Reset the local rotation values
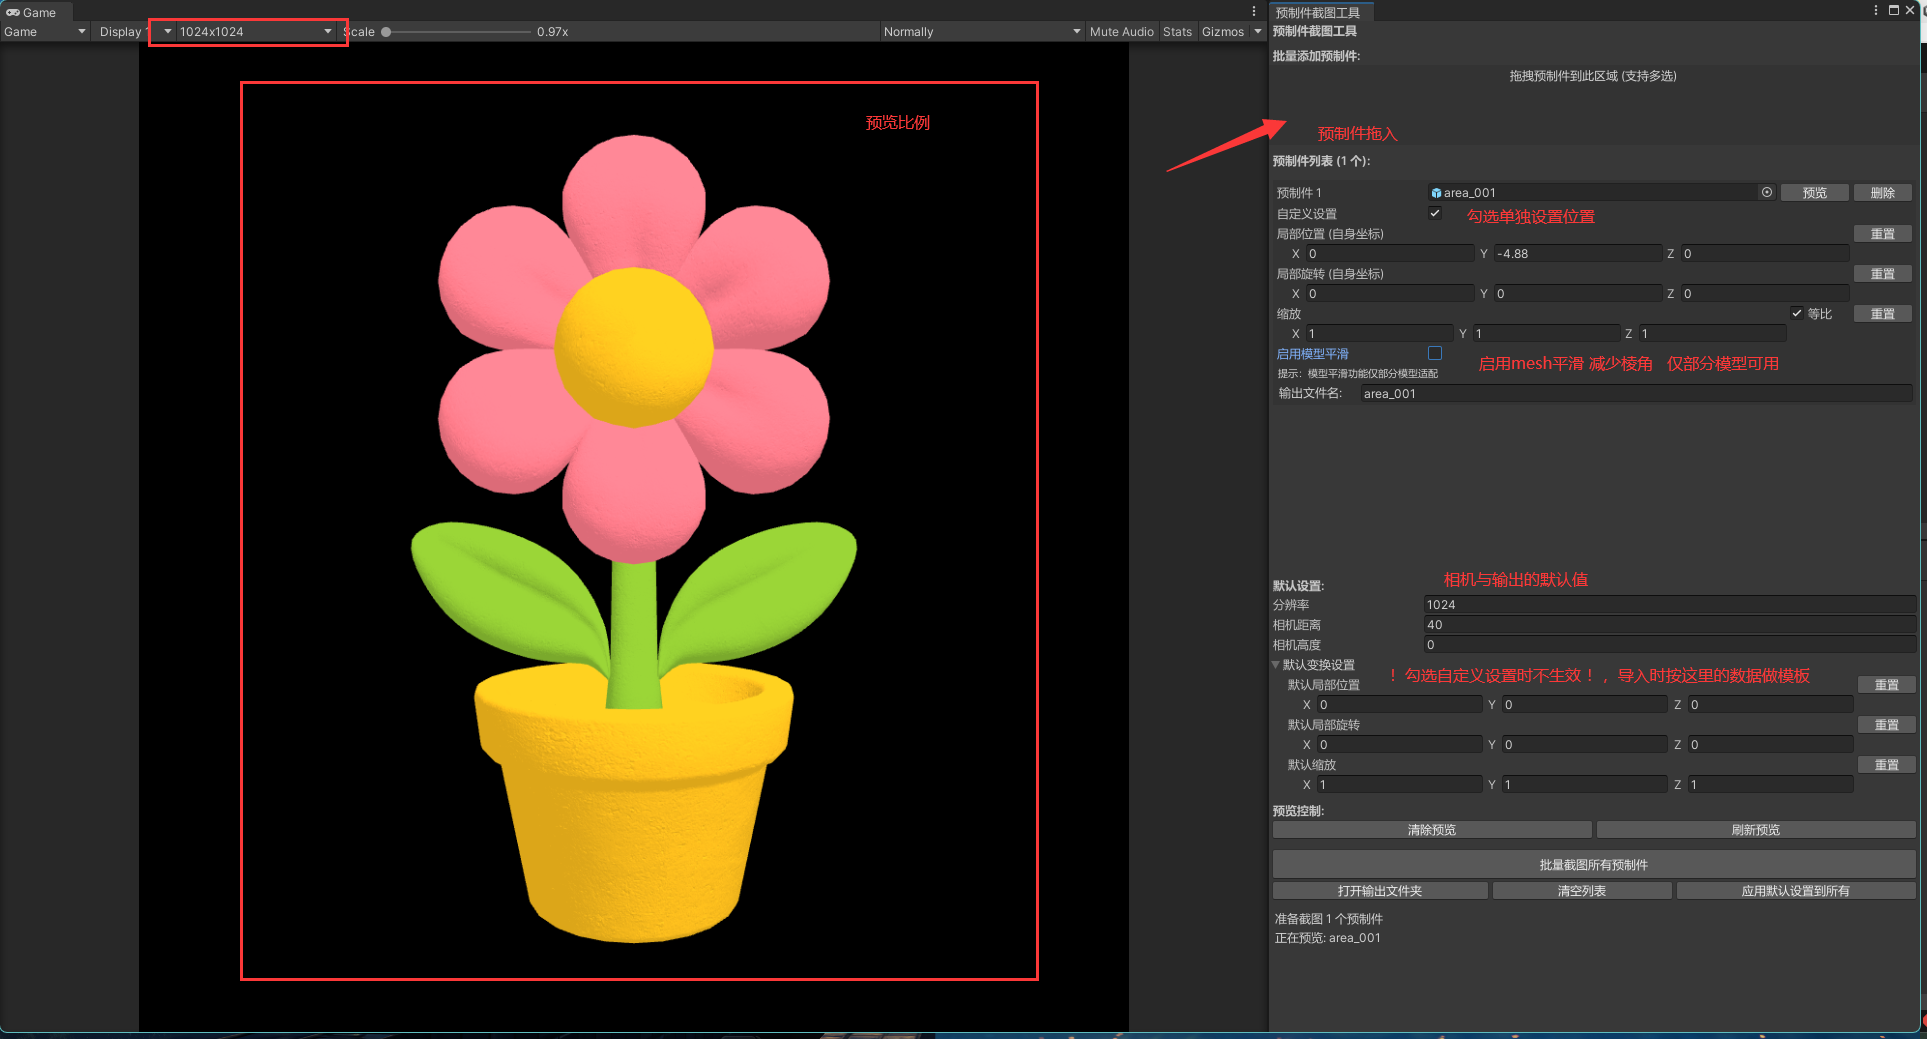The width and height of the screenshot is (1927, 1039). pos(1883,273)
